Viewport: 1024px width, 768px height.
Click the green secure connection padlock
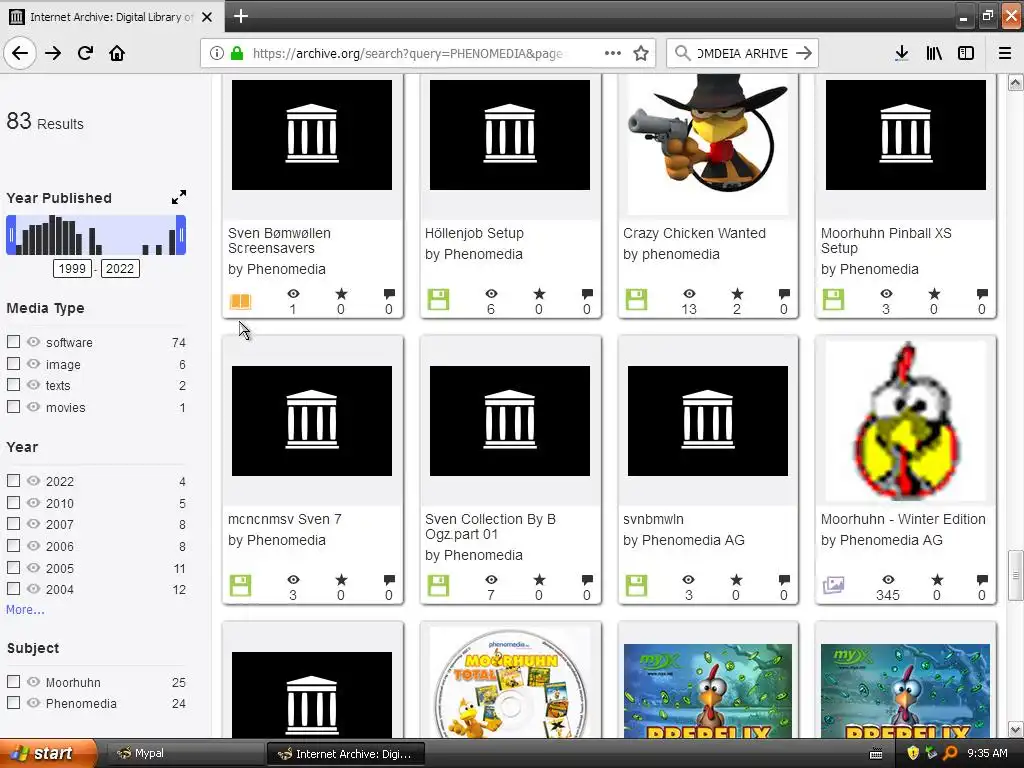point(236,53)
